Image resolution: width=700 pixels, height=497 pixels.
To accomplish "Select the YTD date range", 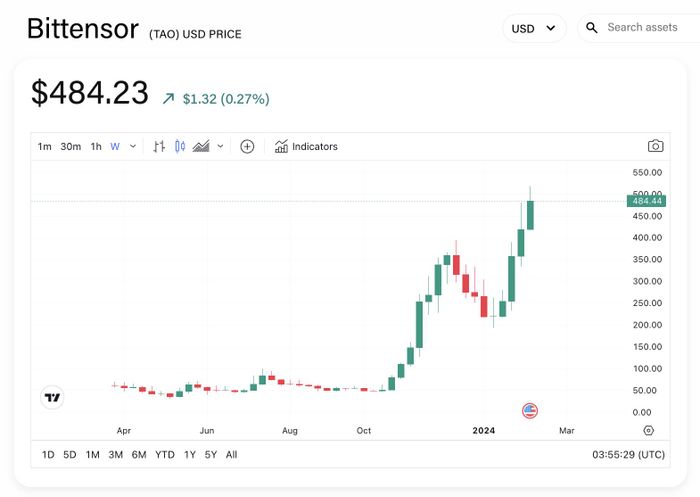I will [x=165, y=455].
